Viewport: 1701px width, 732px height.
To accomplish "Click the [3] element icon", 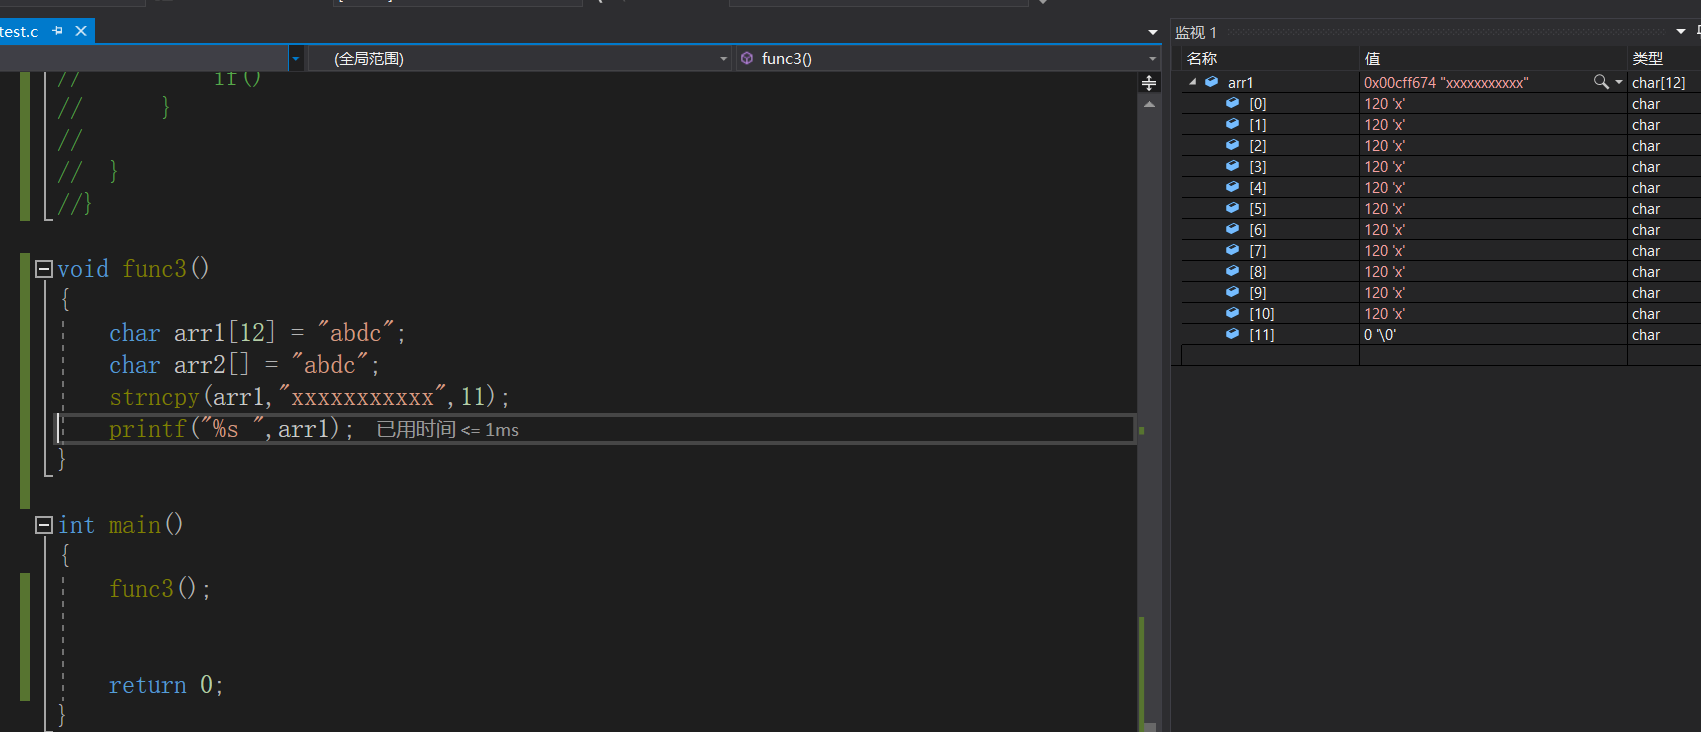I will 1232,166.
